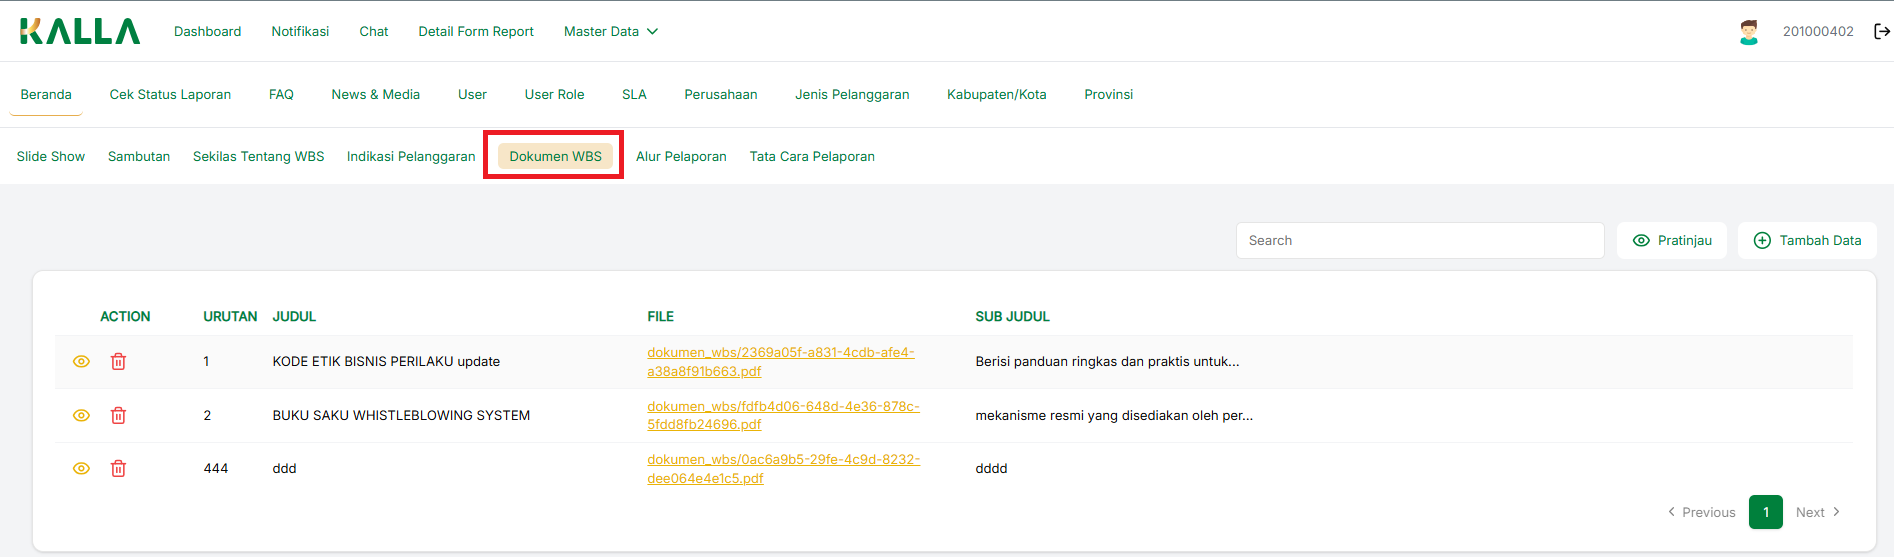Open Notifikasi in top navigation
Viewport: 1904px width, 557px height.
[x=300, y=32]
